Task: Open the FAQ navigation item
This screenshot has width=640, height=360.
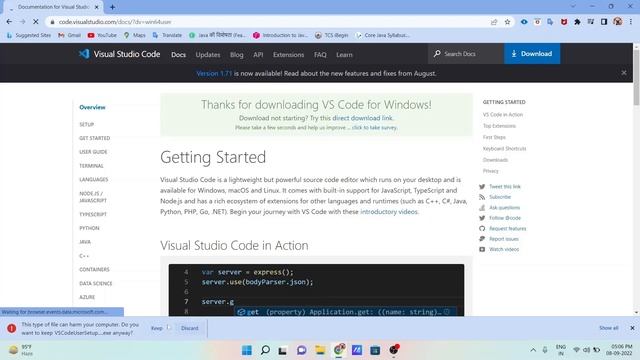Action: (x=320, y=54)
